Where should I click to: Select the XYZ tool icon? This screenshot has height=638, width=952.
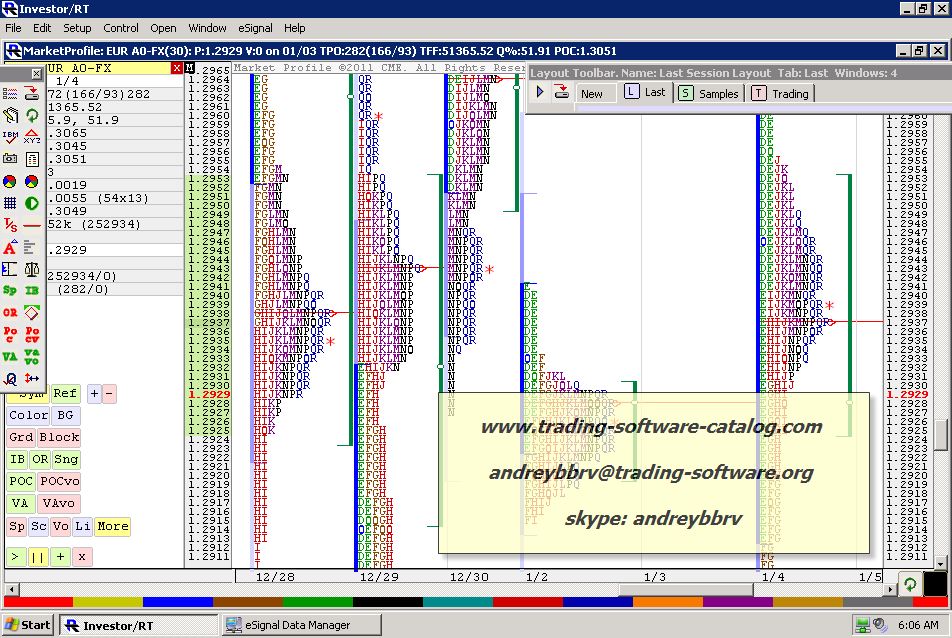(x=32, y=136)
